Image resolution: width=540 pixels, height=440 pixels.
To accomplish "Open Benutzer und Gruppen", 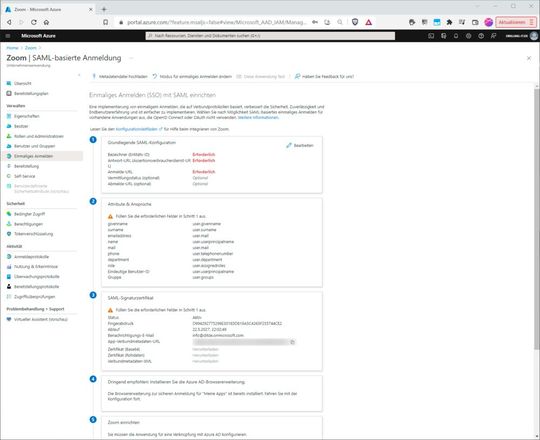I will coord(34,146).
